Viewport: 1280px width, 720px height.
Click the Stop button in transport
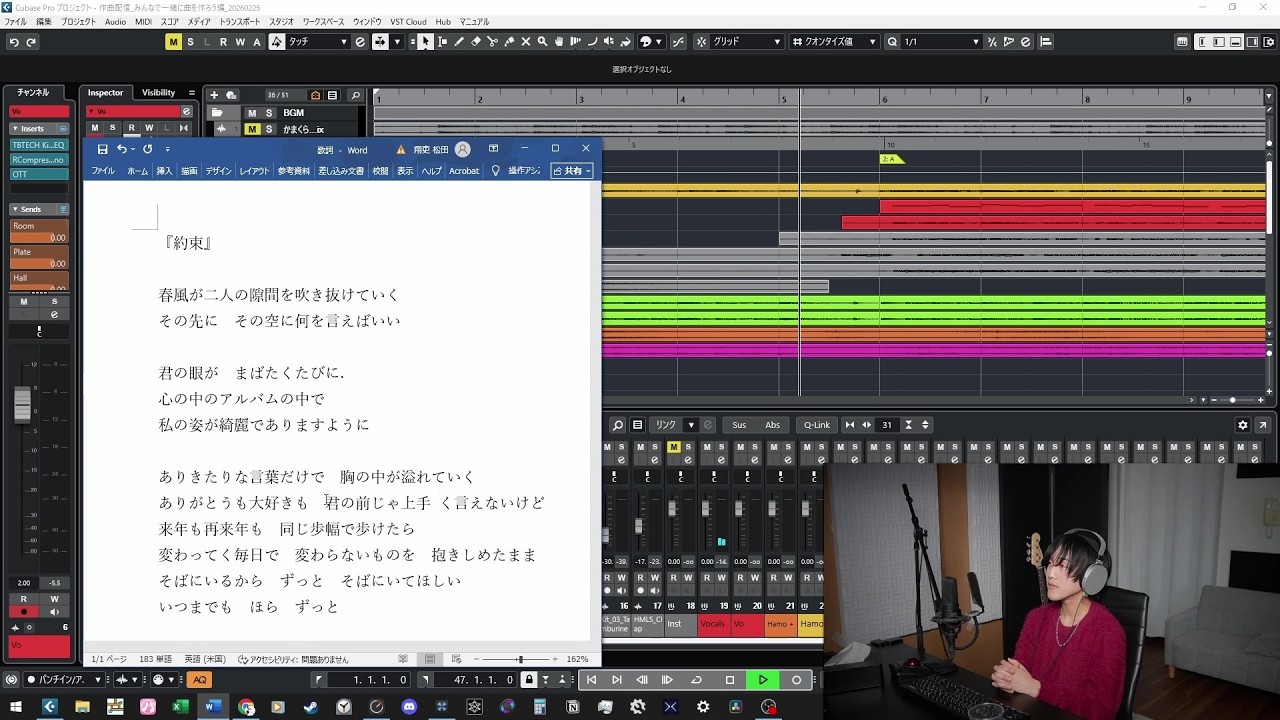point(730,680)
